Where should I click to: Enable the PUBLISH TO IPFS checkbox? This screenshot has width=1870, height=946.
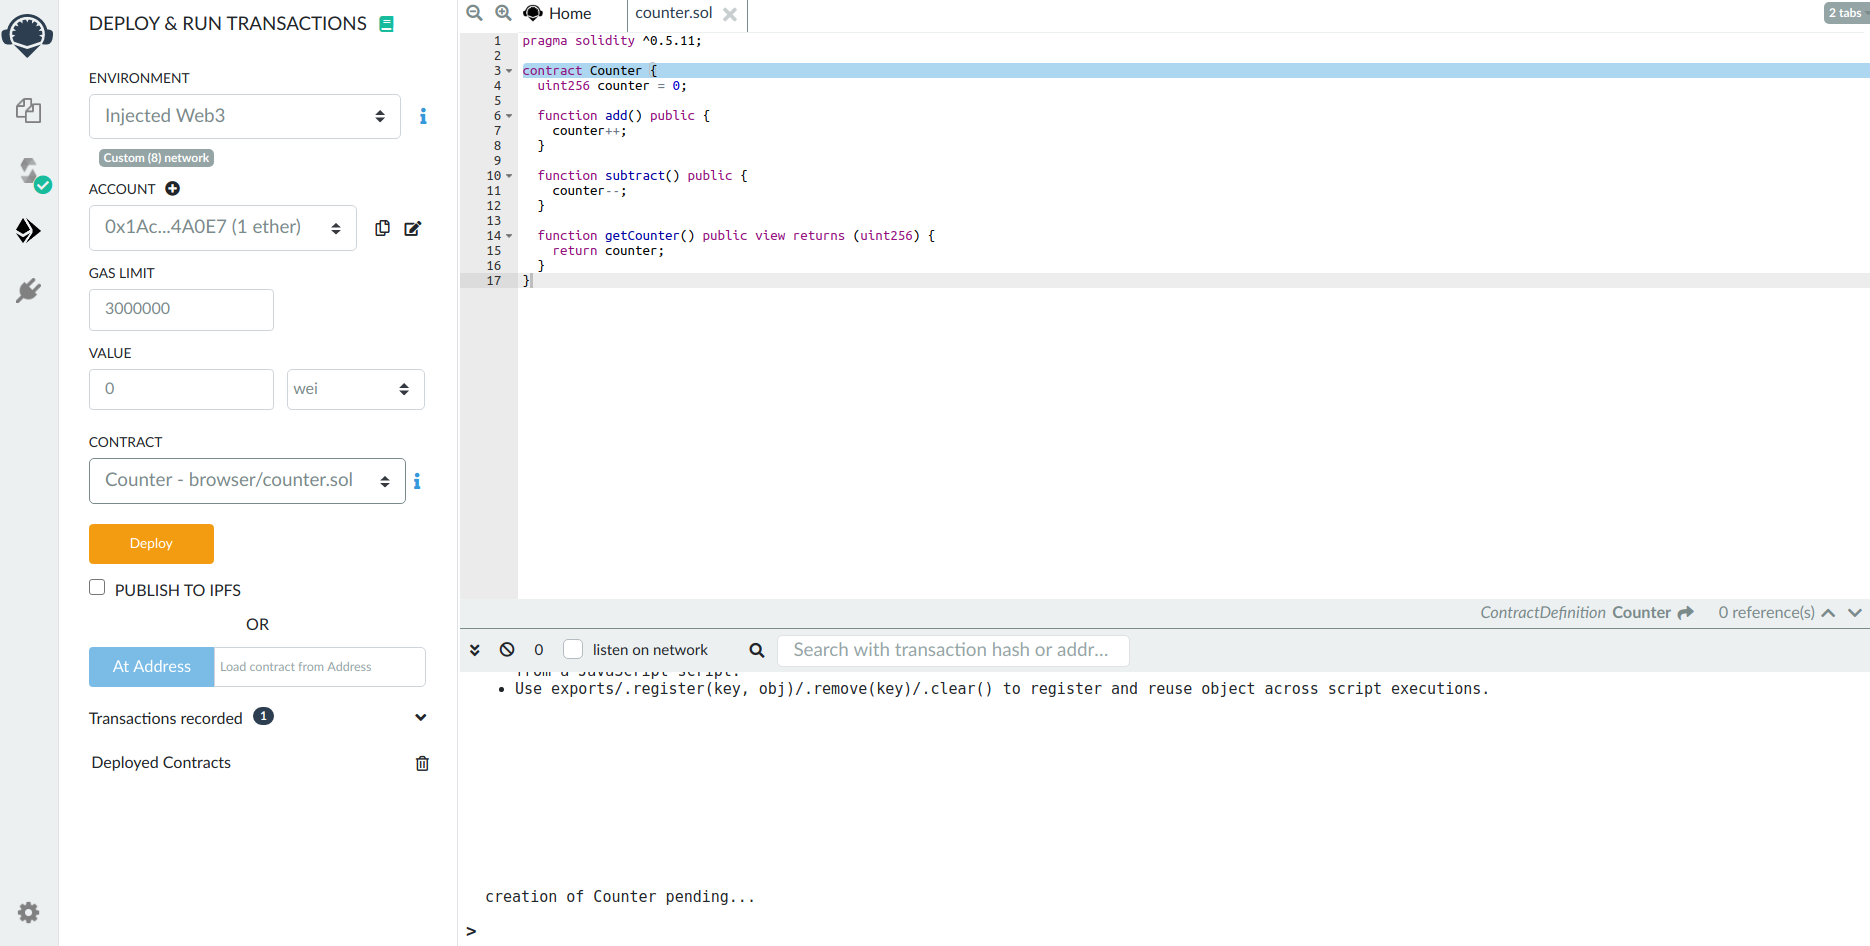point(97,587)
